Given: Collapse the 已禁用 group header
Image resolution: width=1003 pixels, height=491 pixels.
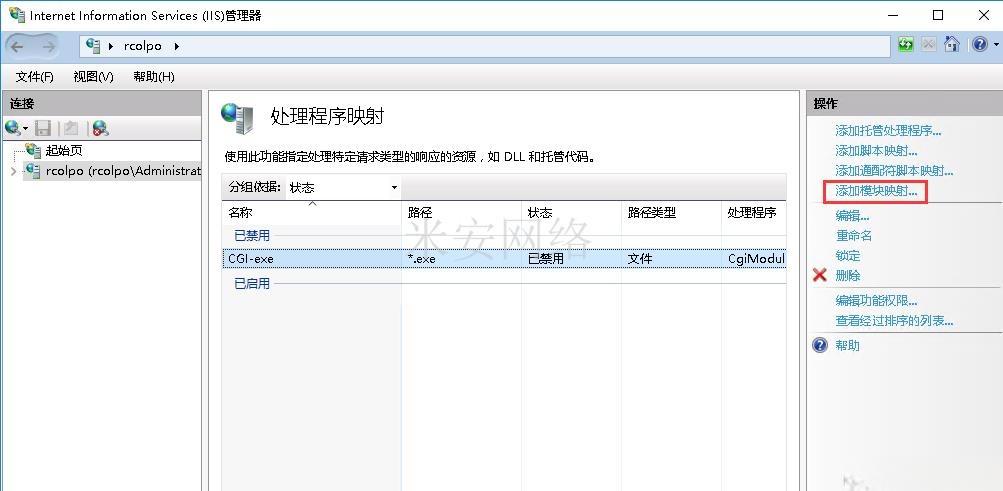Looking at the screenshot, I should tap(252, 235).
